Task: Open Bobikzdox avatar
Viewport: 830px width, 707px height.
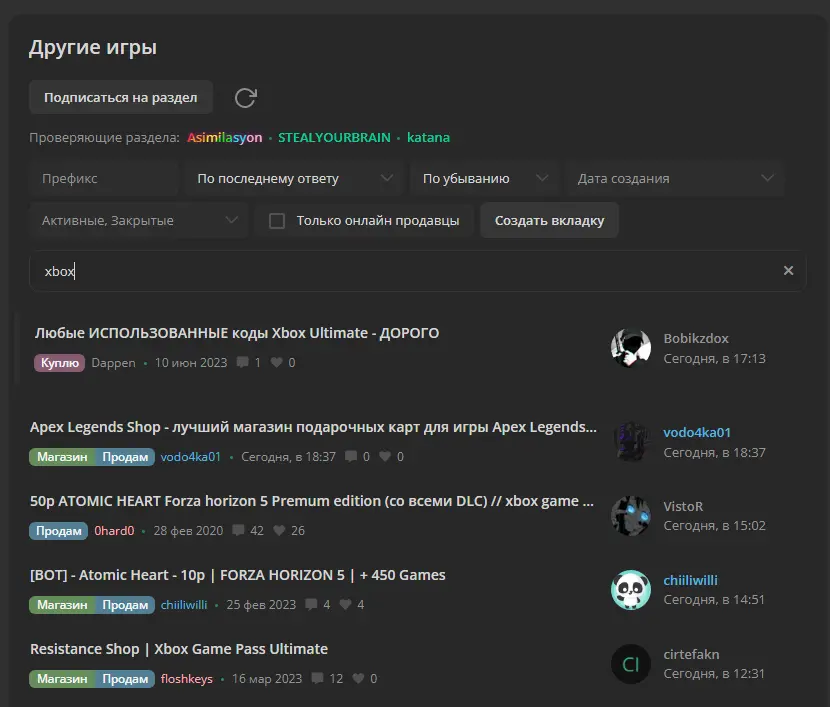Action: (630, 348)
